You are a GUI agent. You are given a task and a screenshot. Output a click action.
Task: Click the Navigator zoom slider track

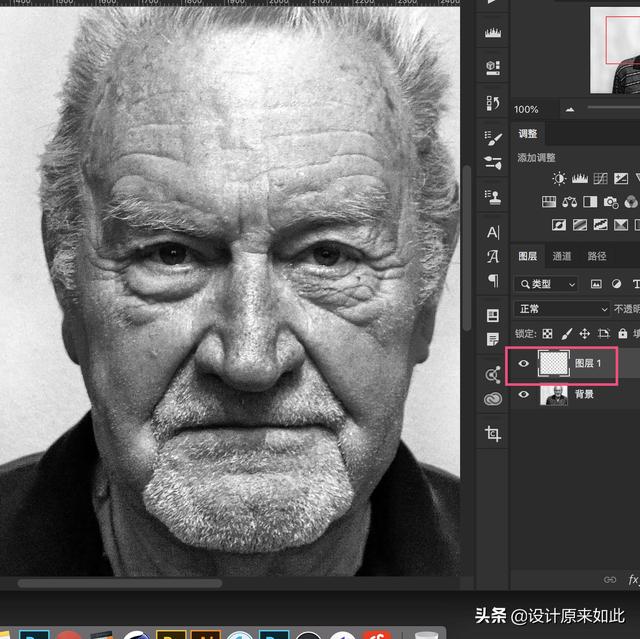pyautogui.click(x=613, y=107)
